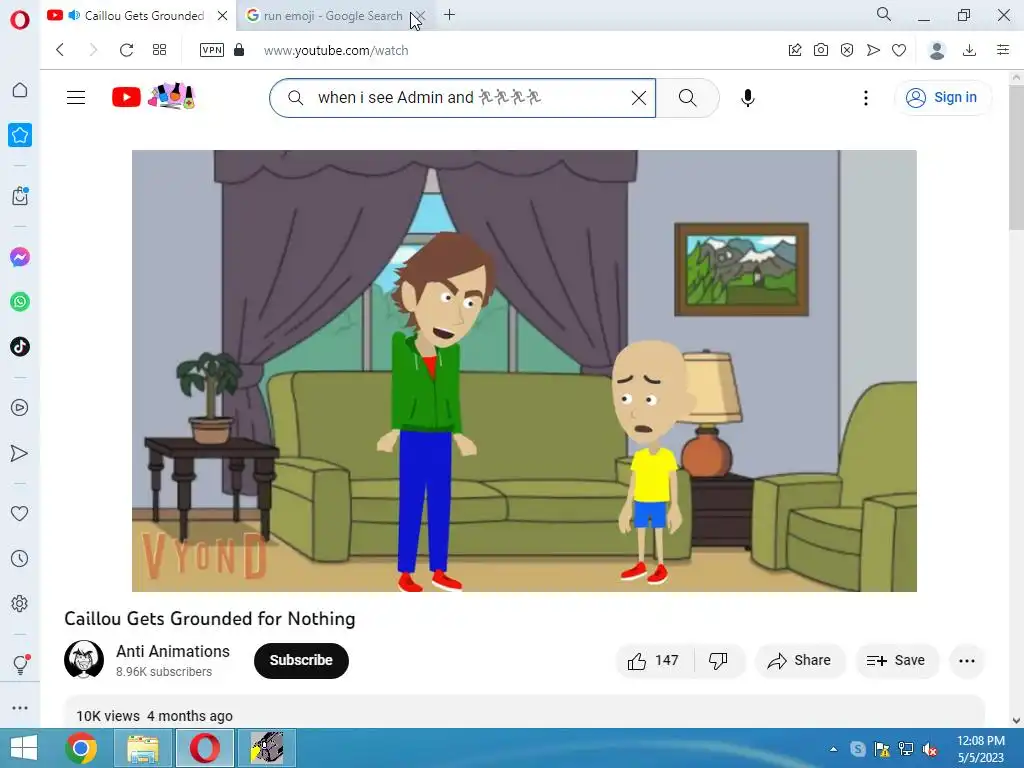The height and width of the screenshot is (768, 1024).
Task: Open the Speed Dial grid icon
Action: click(159, 50)
